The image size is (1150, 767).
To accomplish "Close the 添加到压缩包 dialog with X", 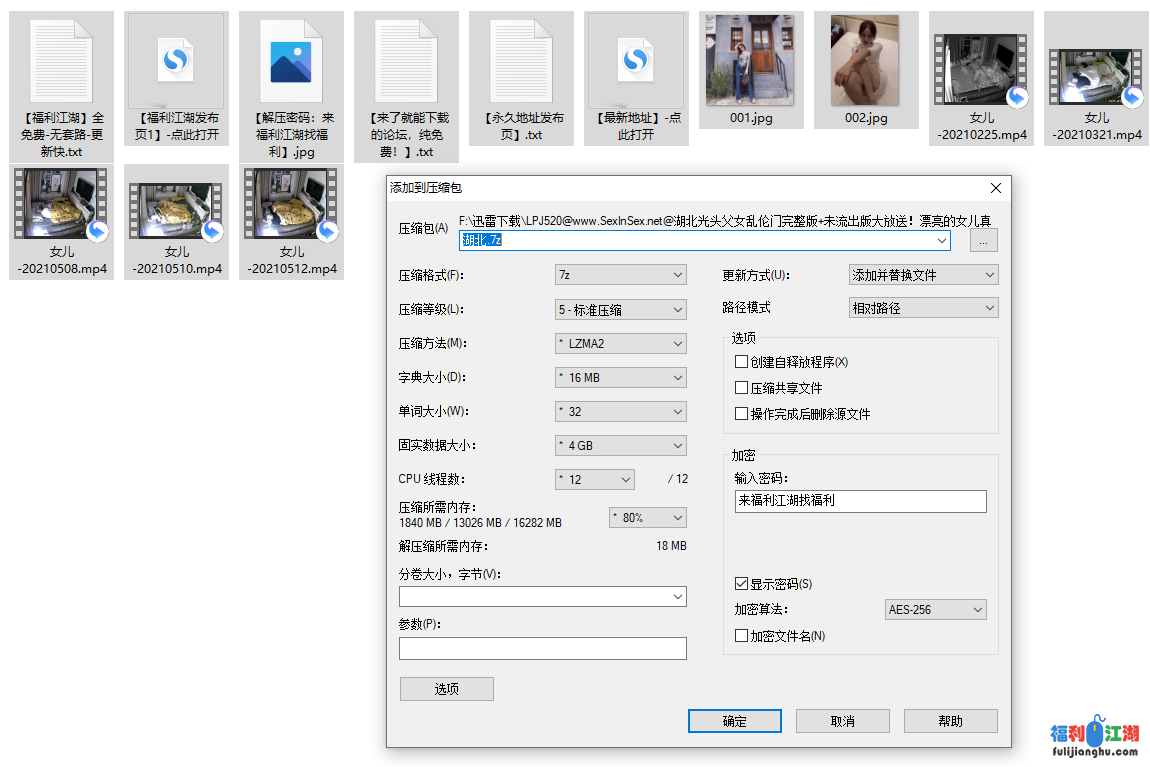I will (995, 188).
